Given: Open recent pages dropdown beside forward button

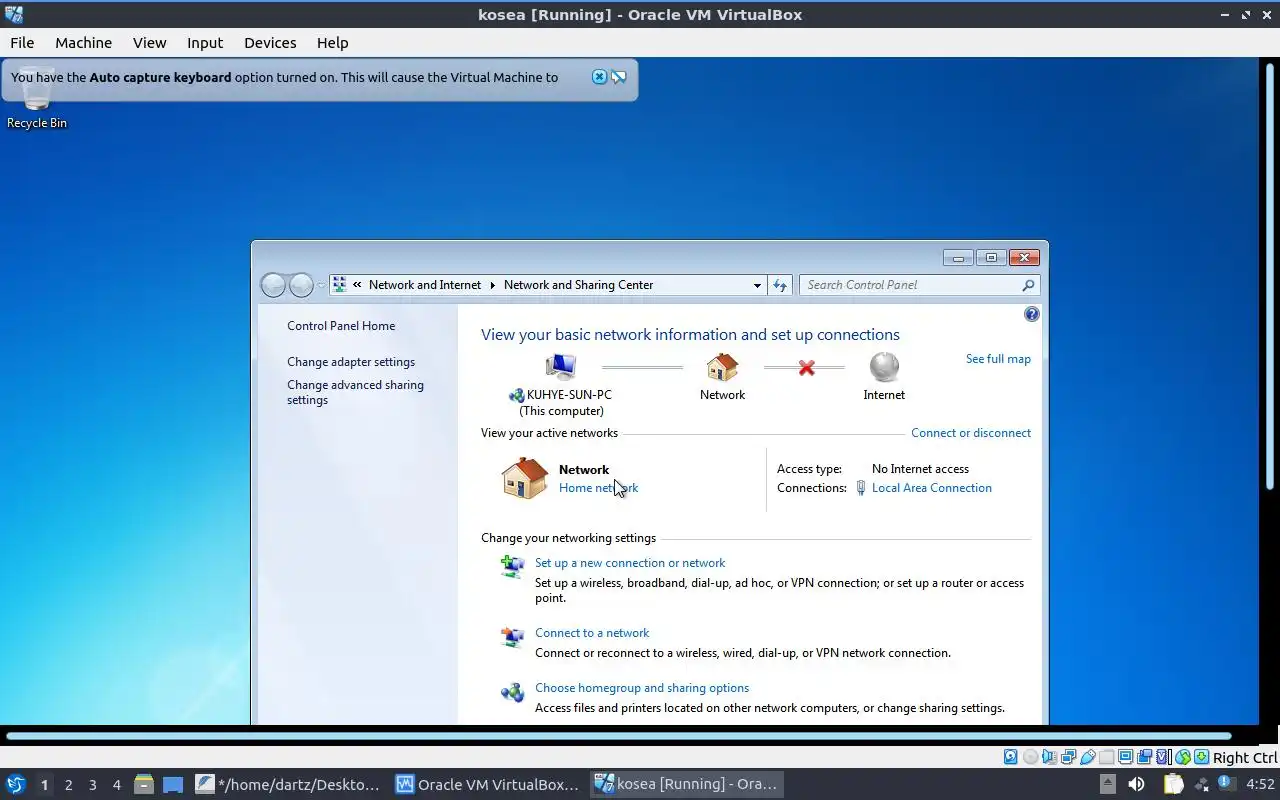Looking at the screenshot, I should pos(321,285).
